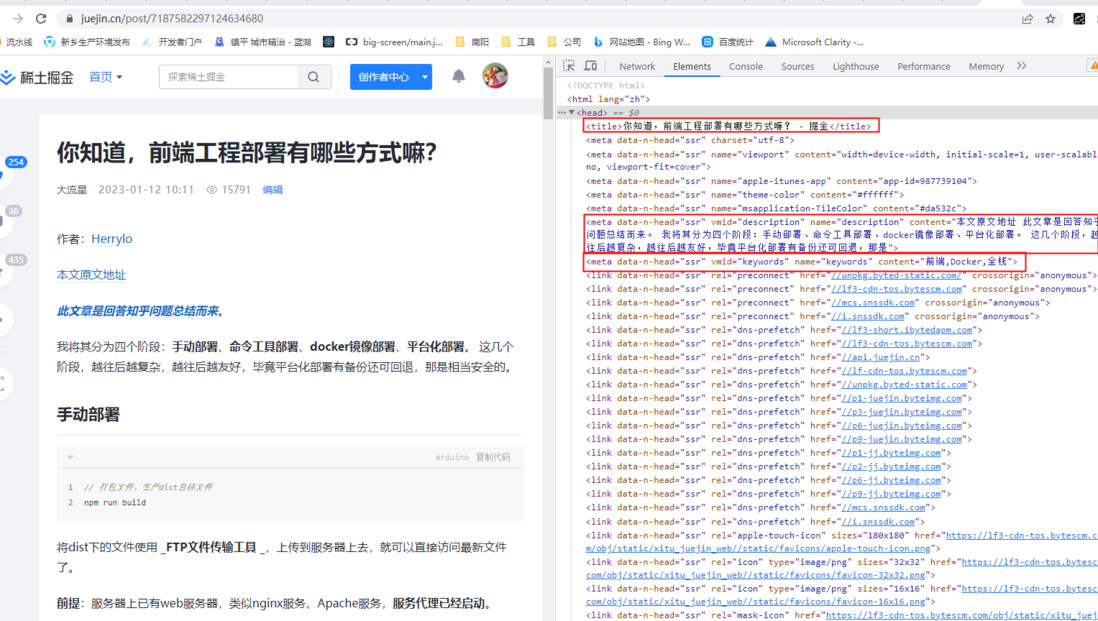
Task: Click the like count badge 254
Action: point(16,162)
